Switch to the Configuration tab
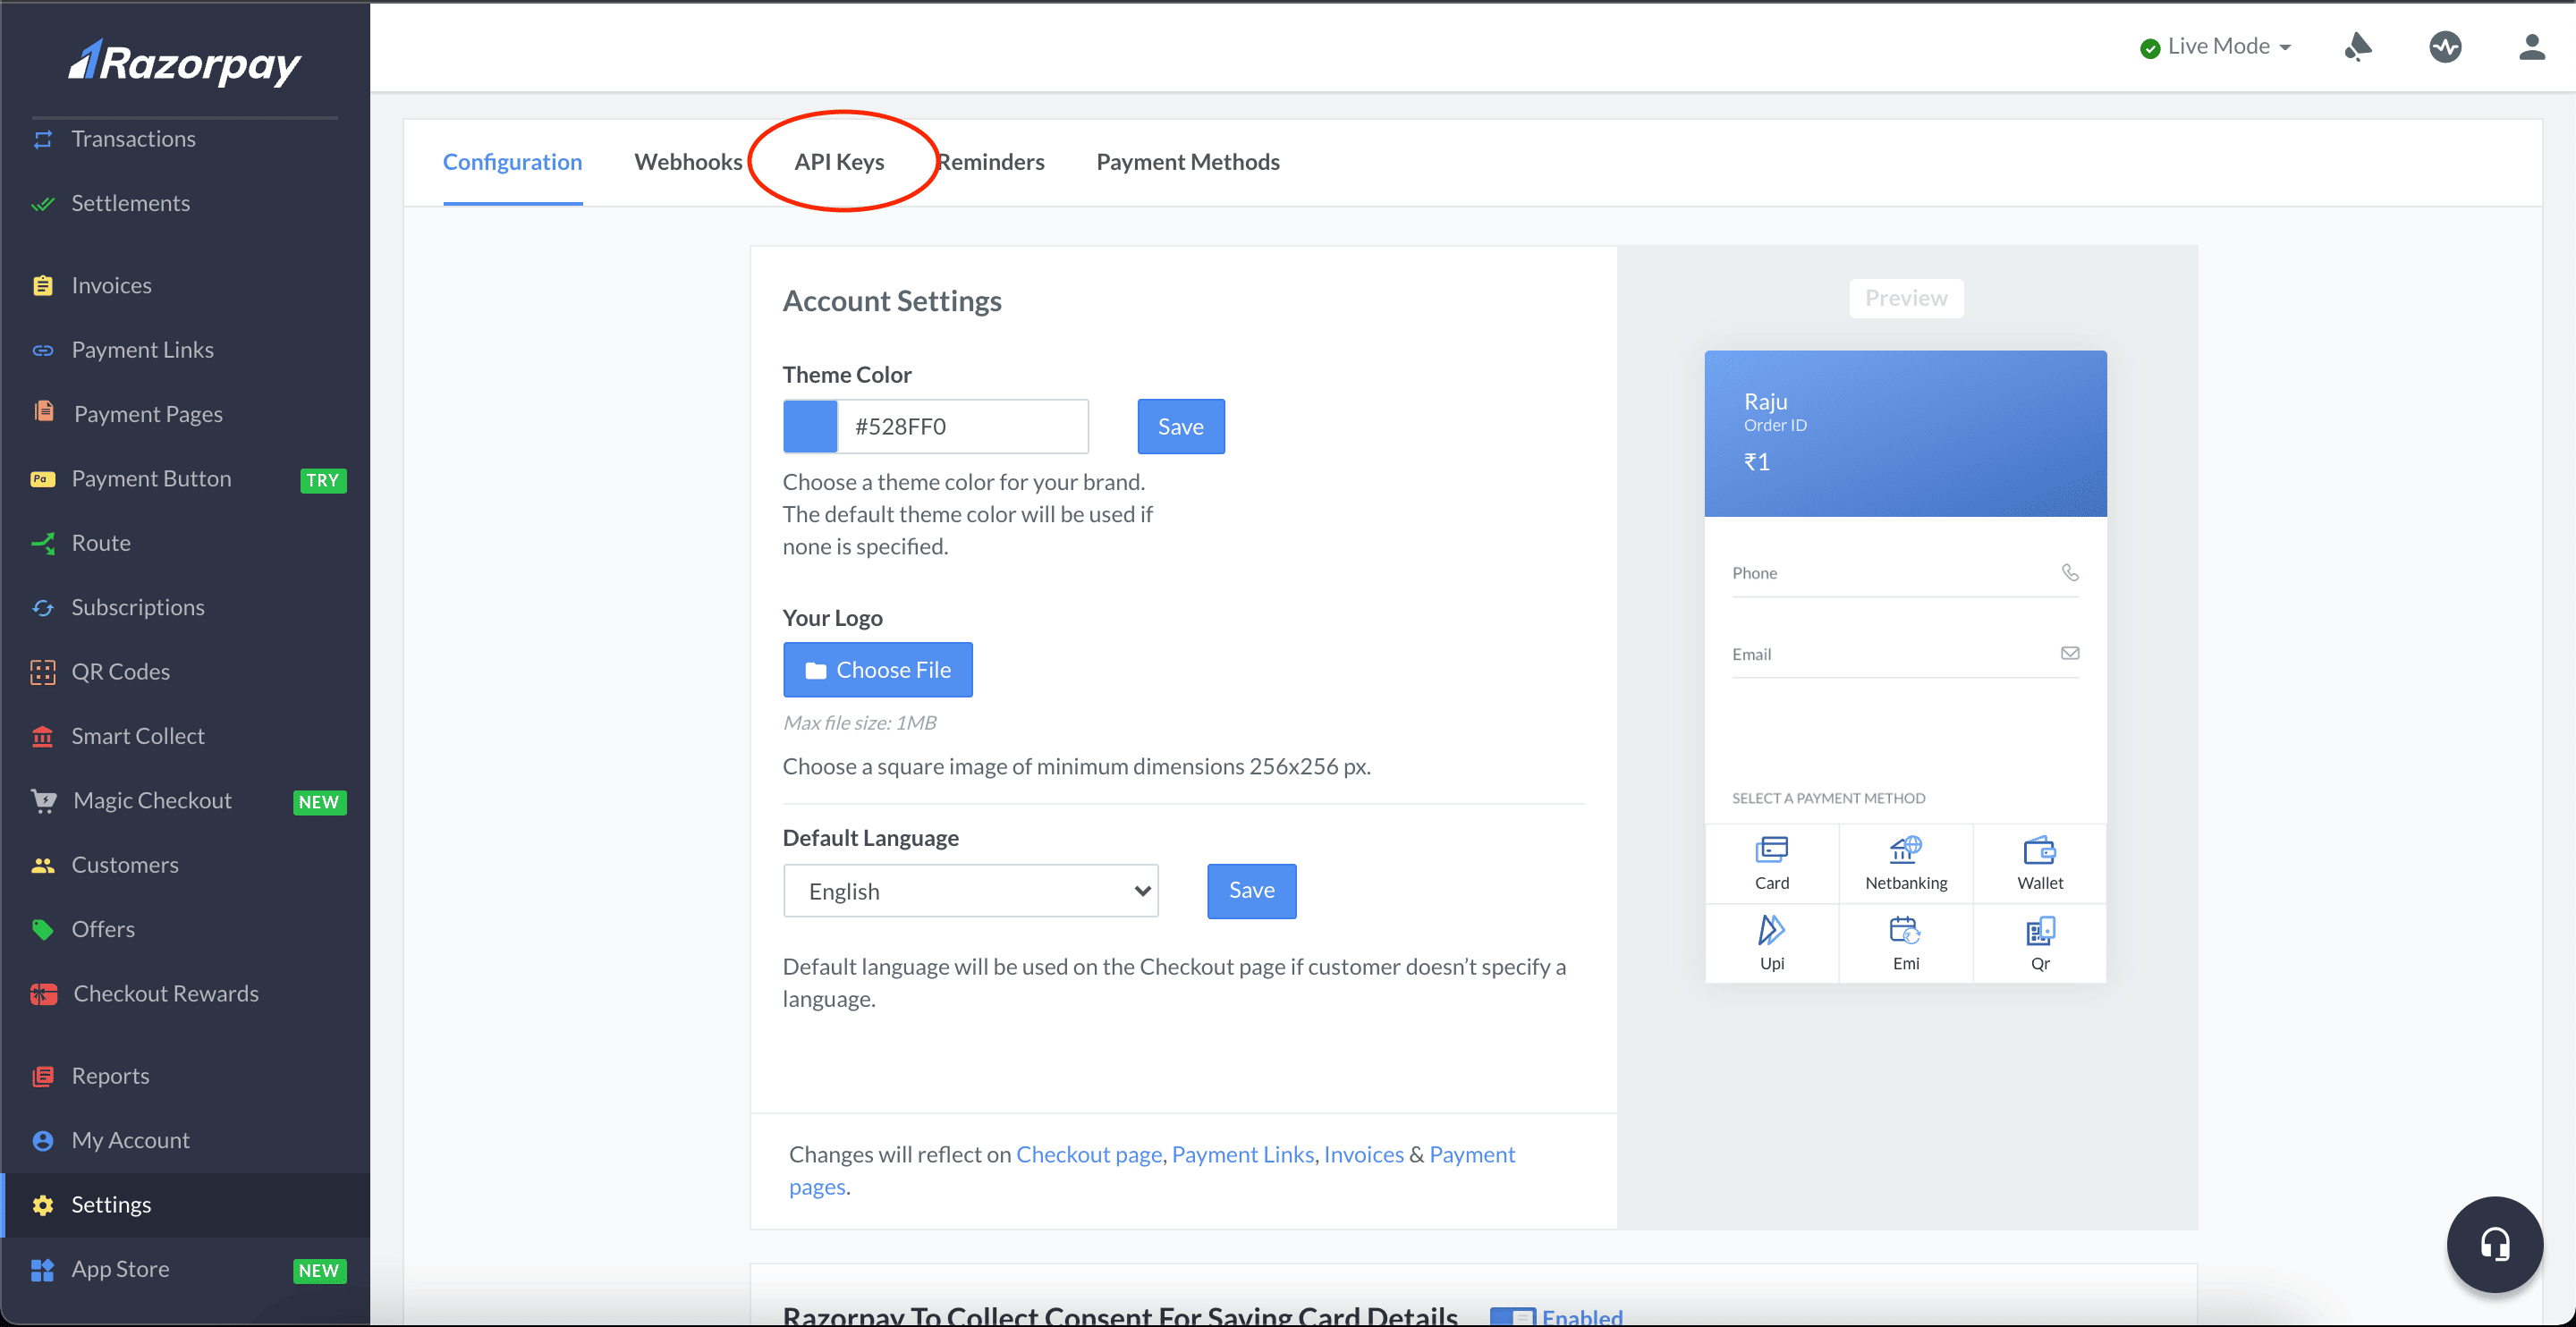The image size is (2576, 1327). click(x=512, y=162)
